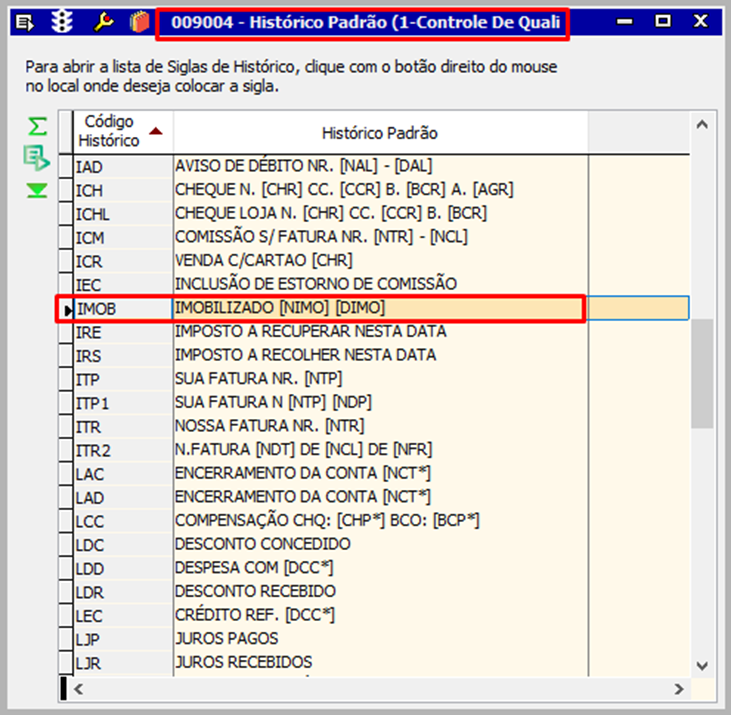Screen dimensions: 731x715
Task: Select the IRS code cell
Action: [123, 355]
